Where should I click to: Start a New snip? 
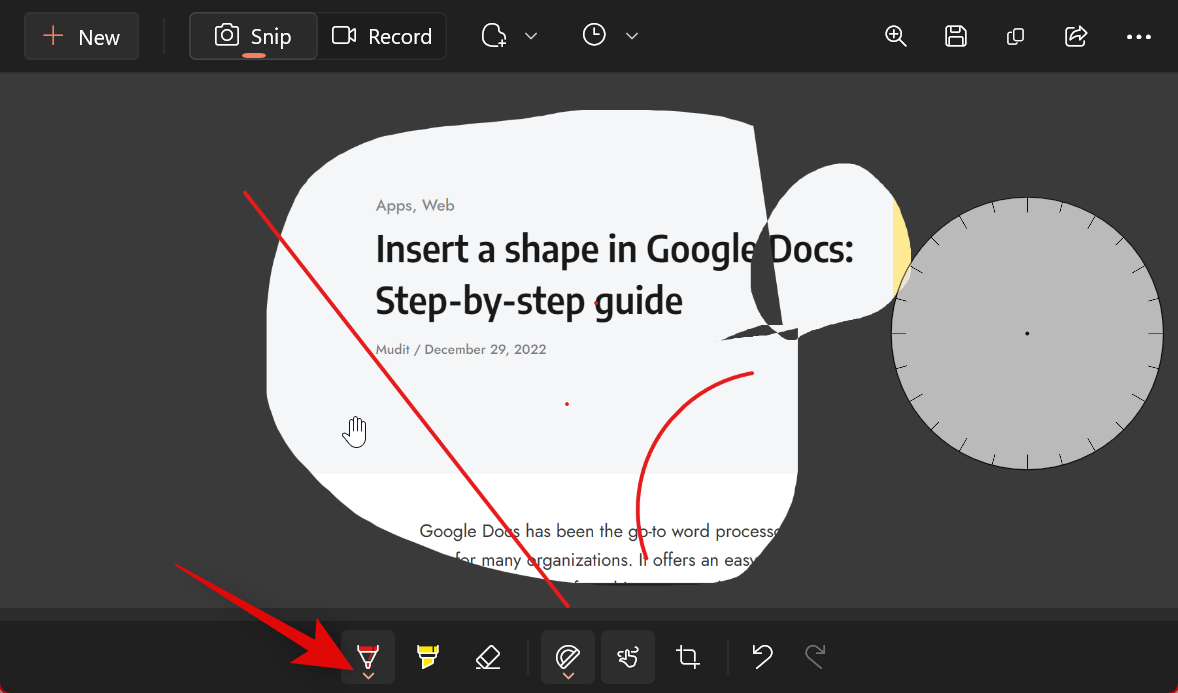pyautogui.click(x=81, y=36)
